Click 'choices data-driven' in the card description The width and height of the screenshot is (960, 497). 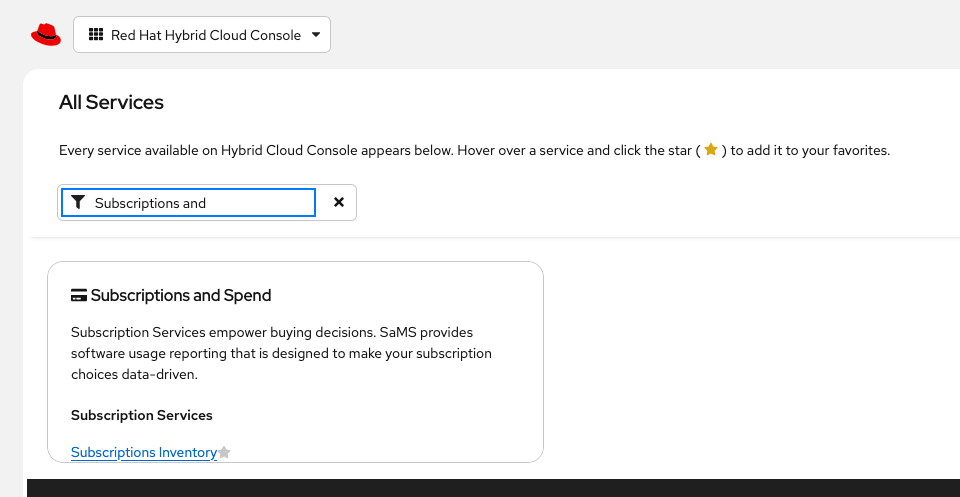tap(134, 375)
